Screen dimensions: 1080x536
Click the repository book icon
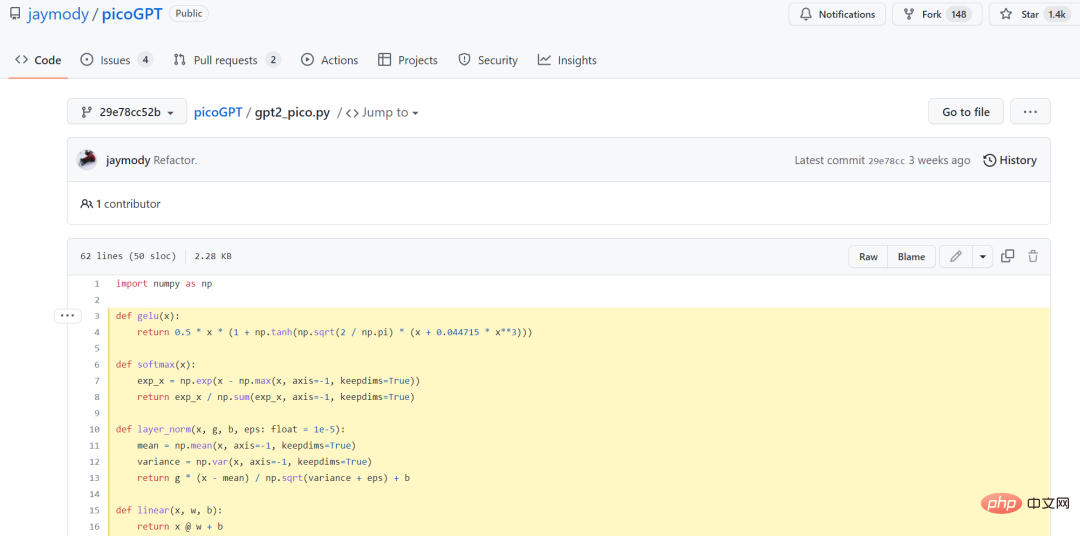(15, 14)
